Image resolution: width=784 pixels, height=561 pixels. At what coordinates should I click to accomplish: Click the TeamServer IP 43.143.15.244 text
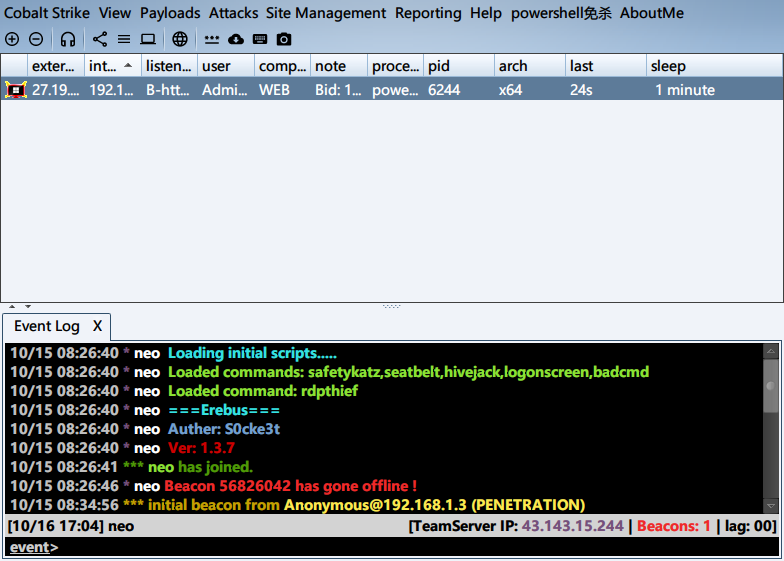[x=572, y=526]
